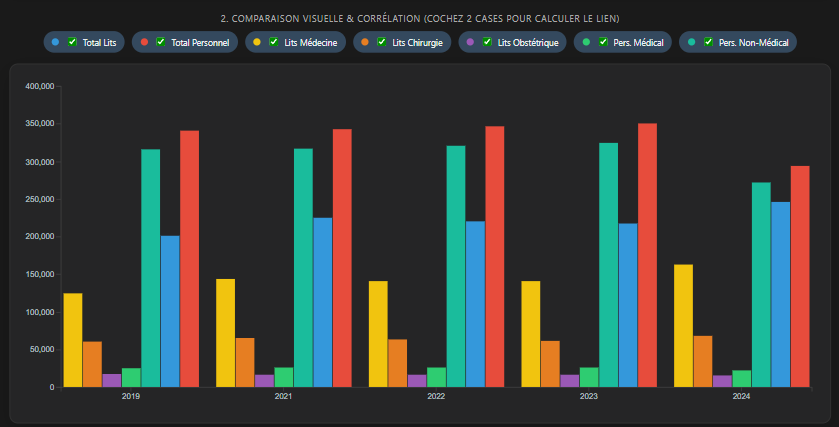839x427 pixels.
Task: Click the yellow dot beside Lits Médecine
Action: pyautogui.click(x=259, y=42)
